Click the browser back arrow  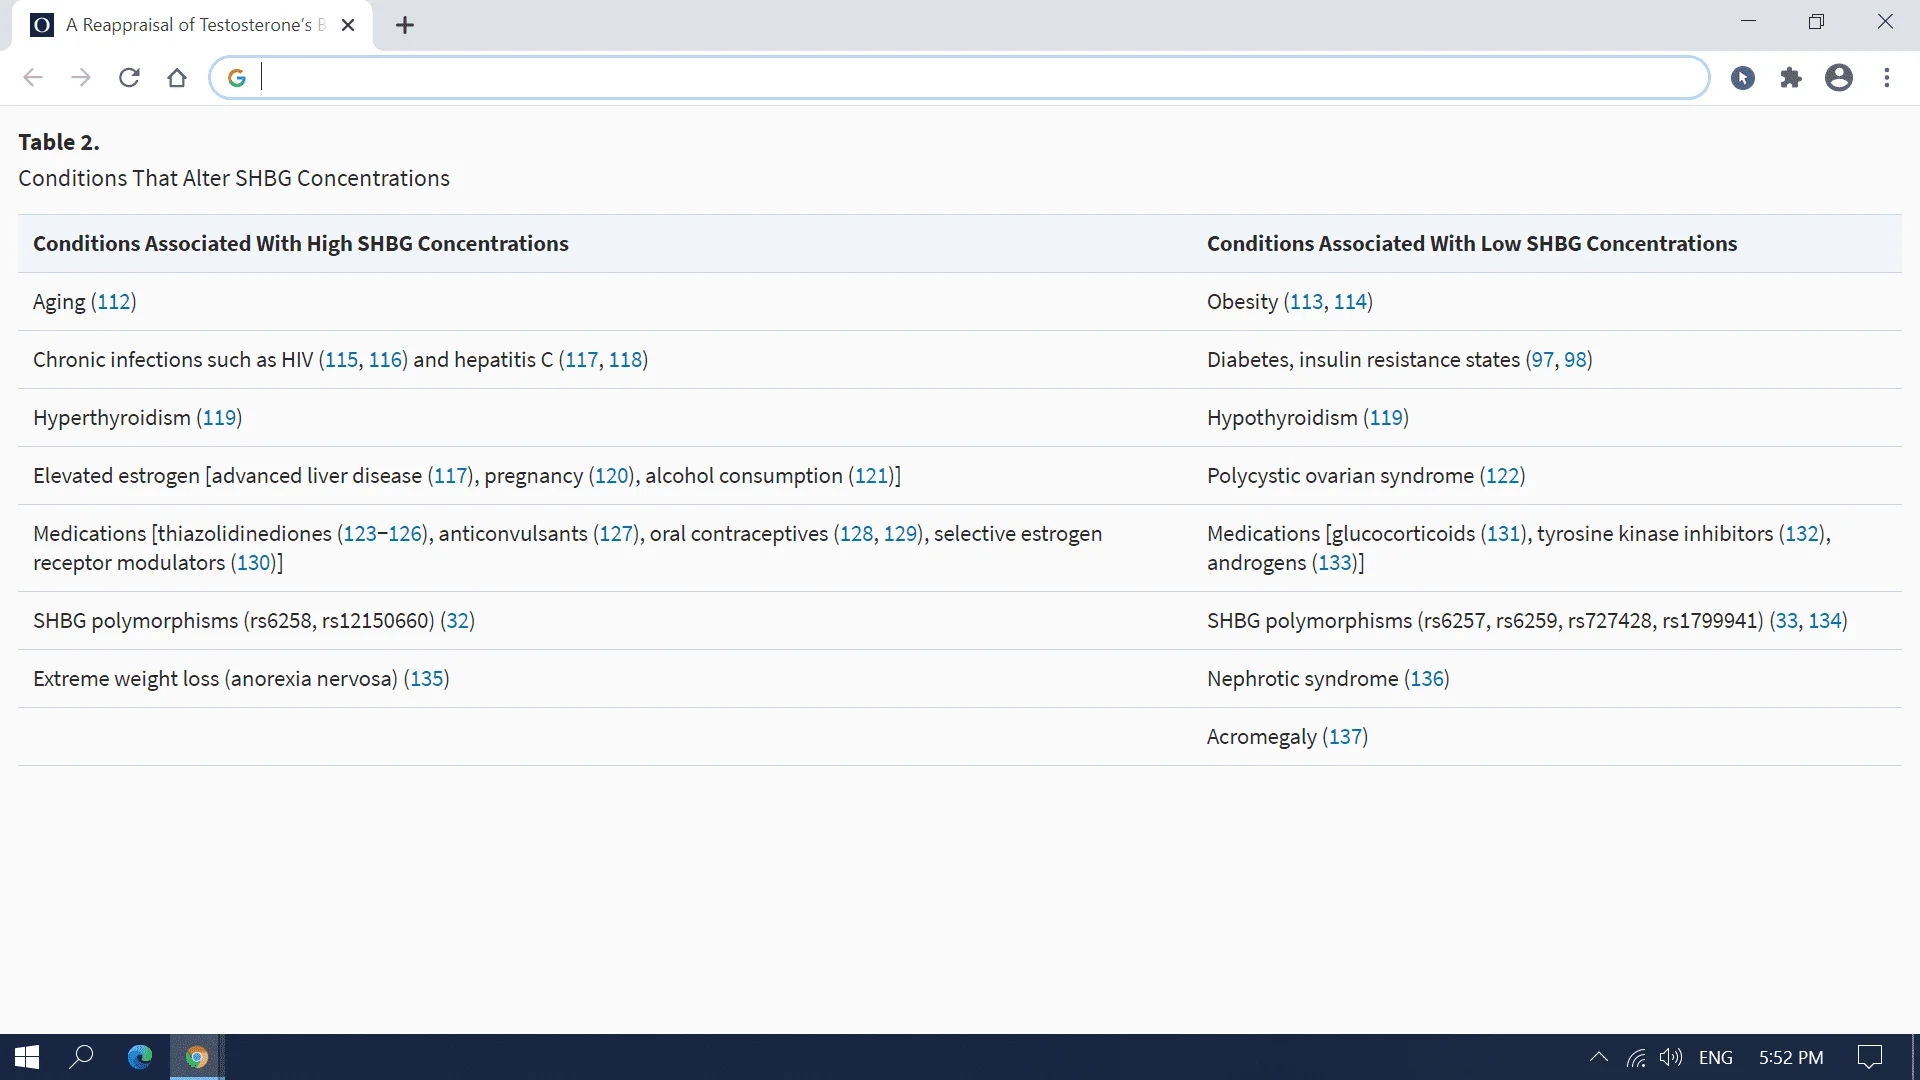coord(33,78)
